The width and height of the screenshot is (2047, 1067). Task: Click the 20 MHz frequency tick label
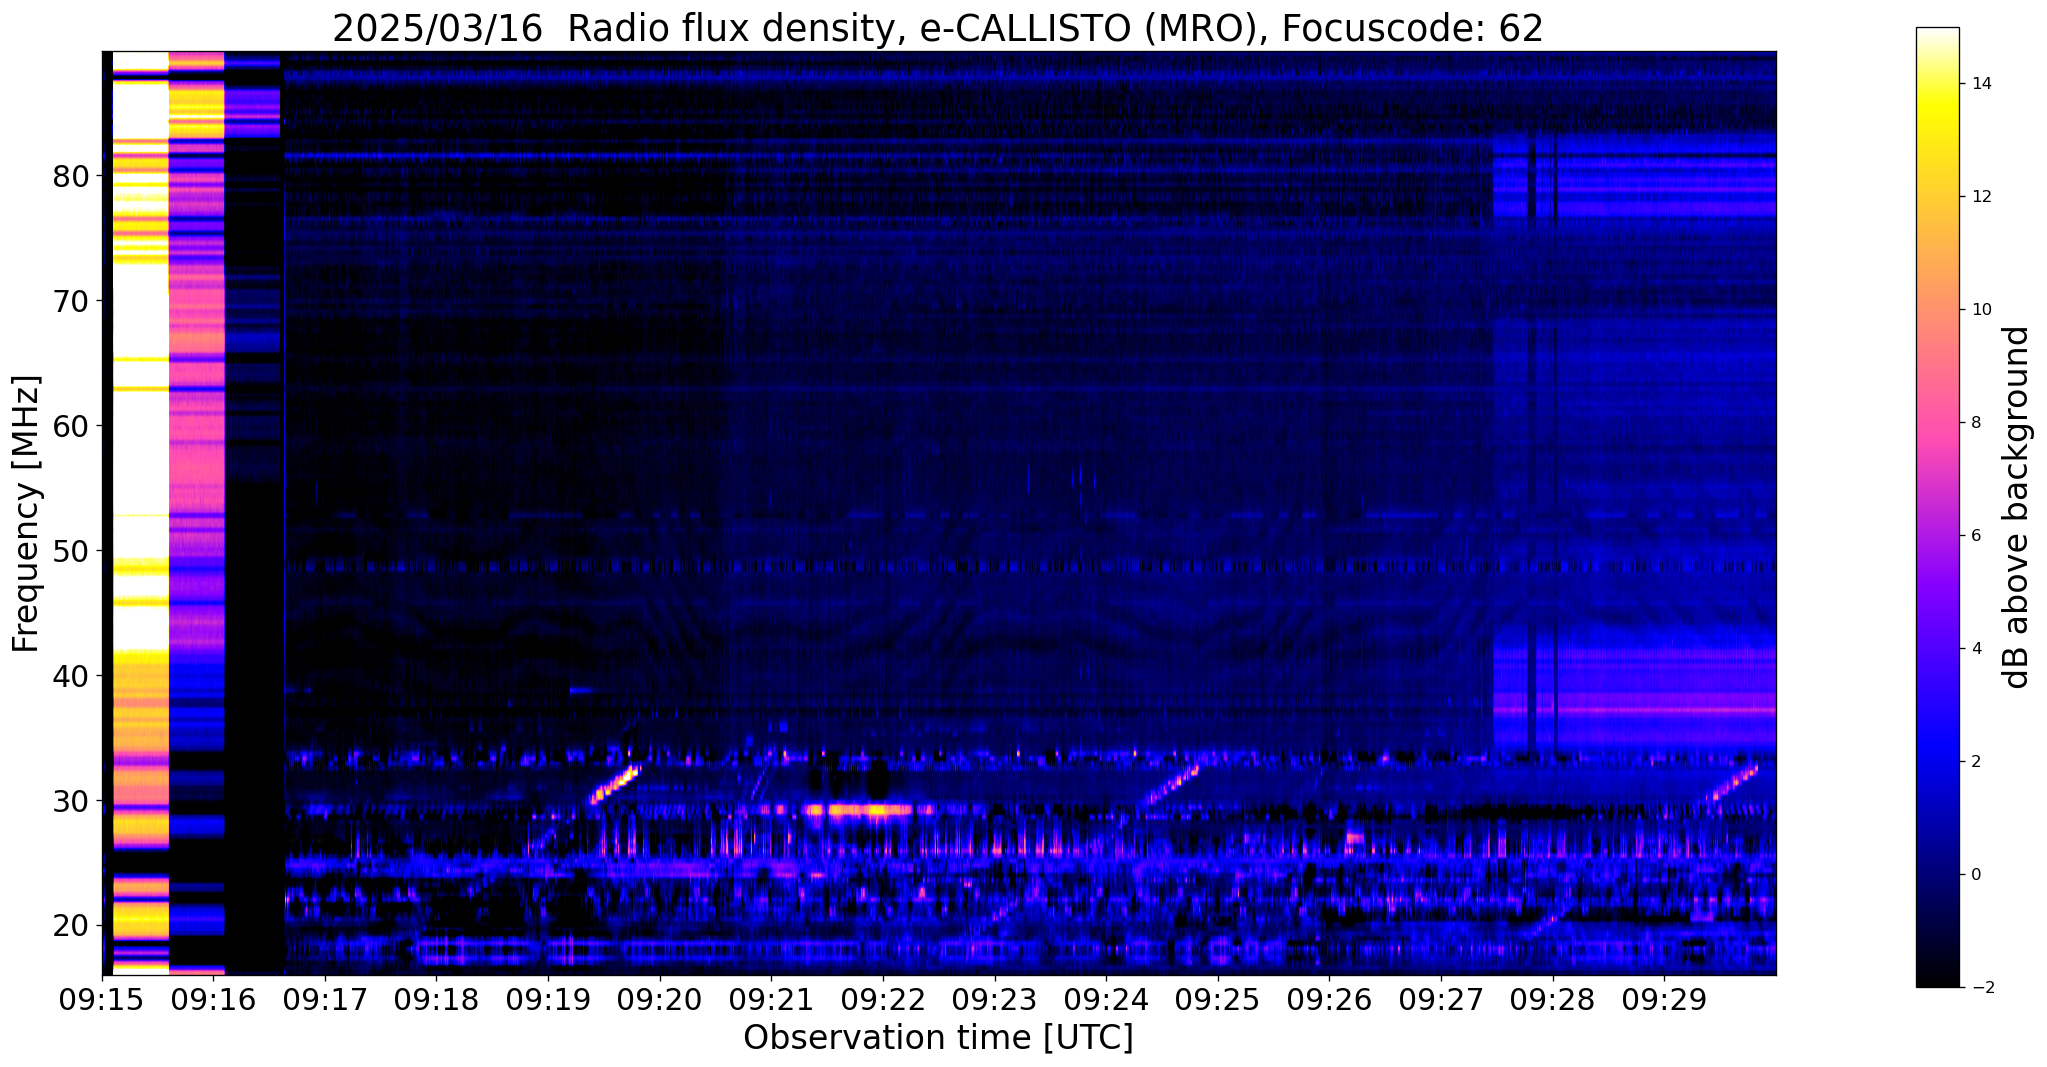point(70,926)
